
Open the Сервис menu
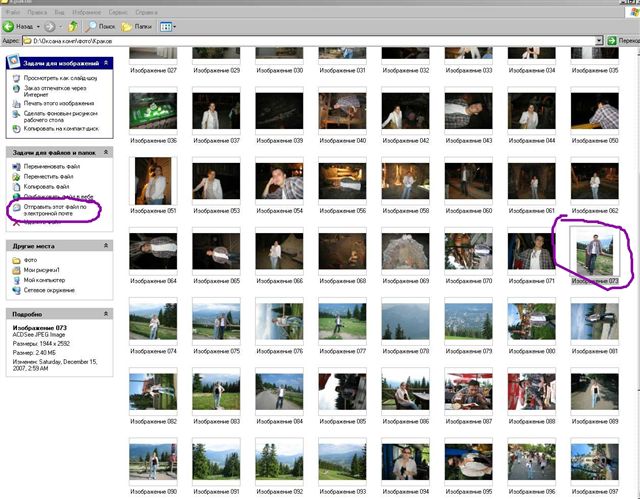click(x=118, y=12)
